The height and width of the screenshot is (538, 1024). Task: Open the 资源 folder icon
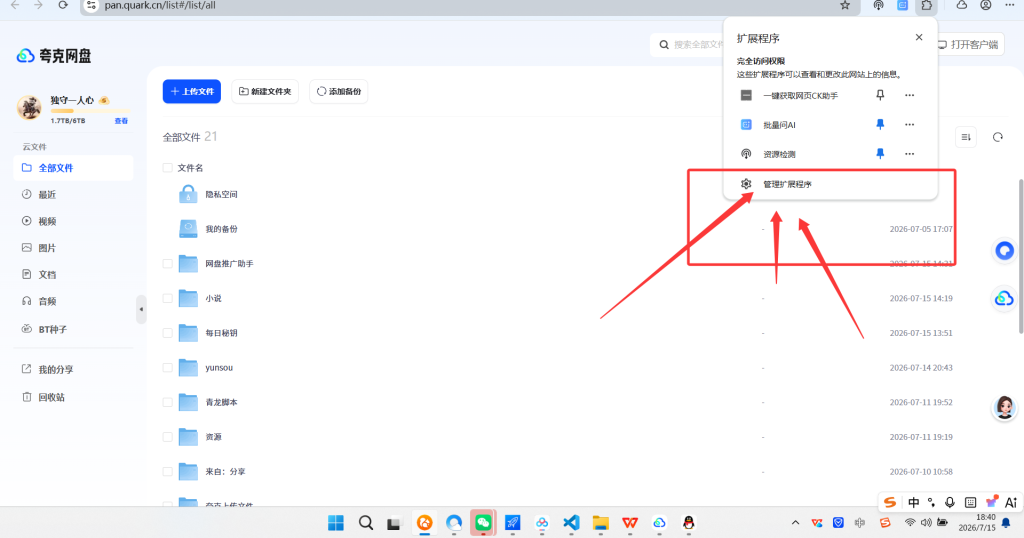click(188, 436)
